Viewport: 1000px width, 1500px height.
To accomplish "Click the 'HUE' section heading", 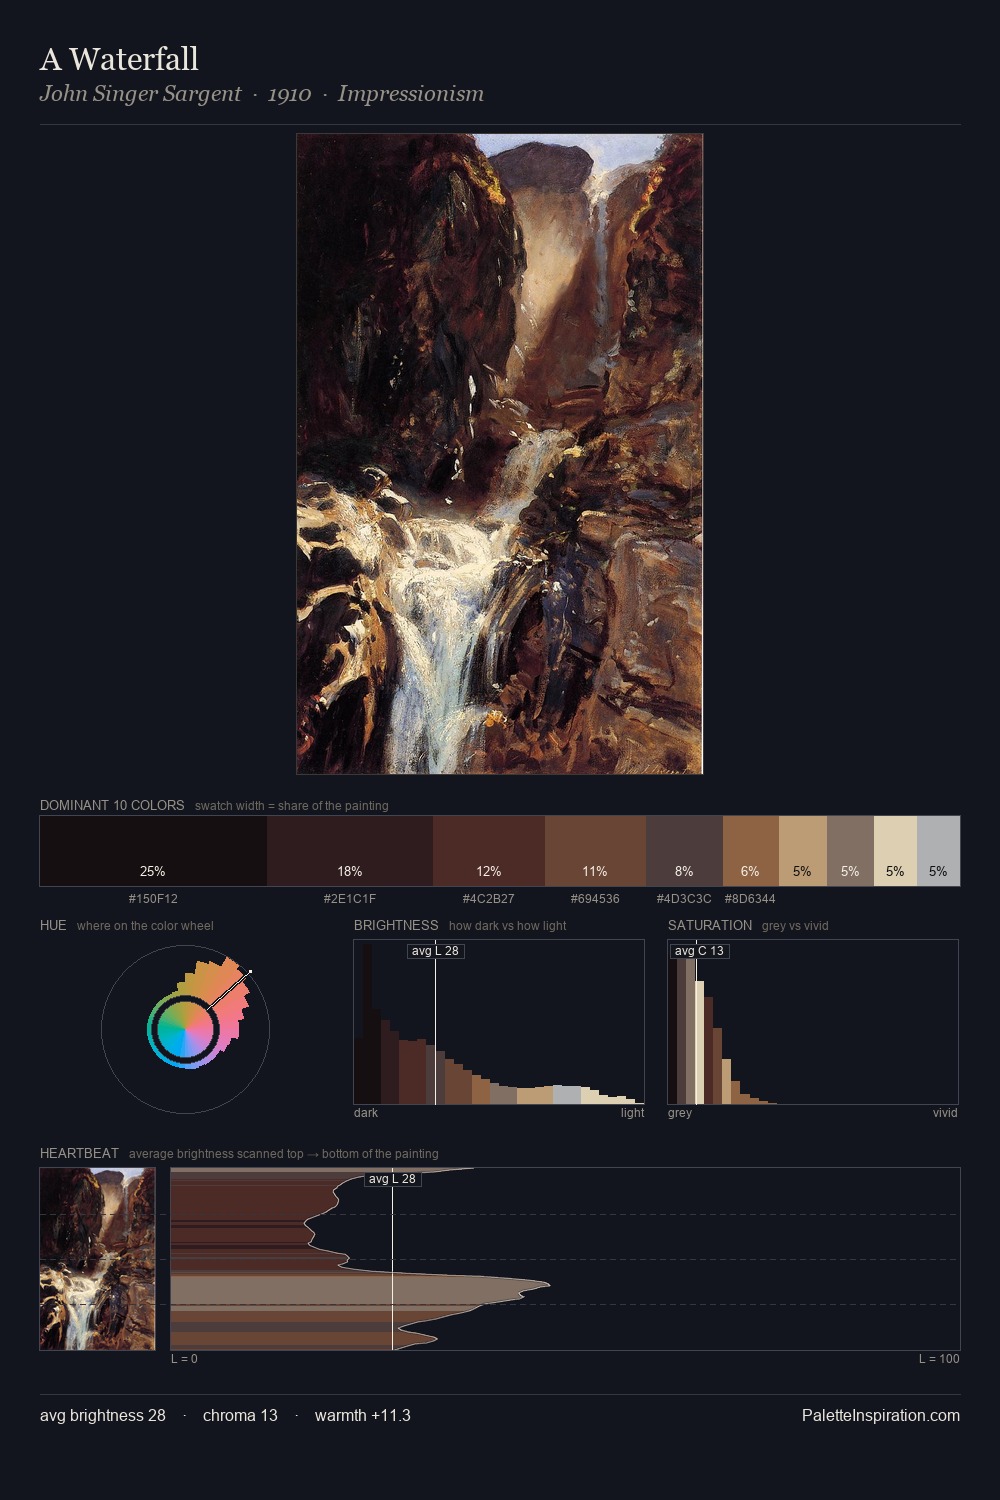I will click(53, 925).
